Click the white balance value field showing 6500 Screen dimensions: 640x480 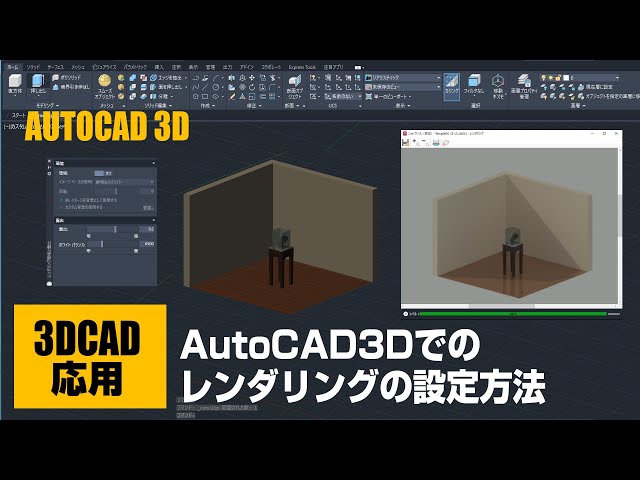[x=147, y=244]
